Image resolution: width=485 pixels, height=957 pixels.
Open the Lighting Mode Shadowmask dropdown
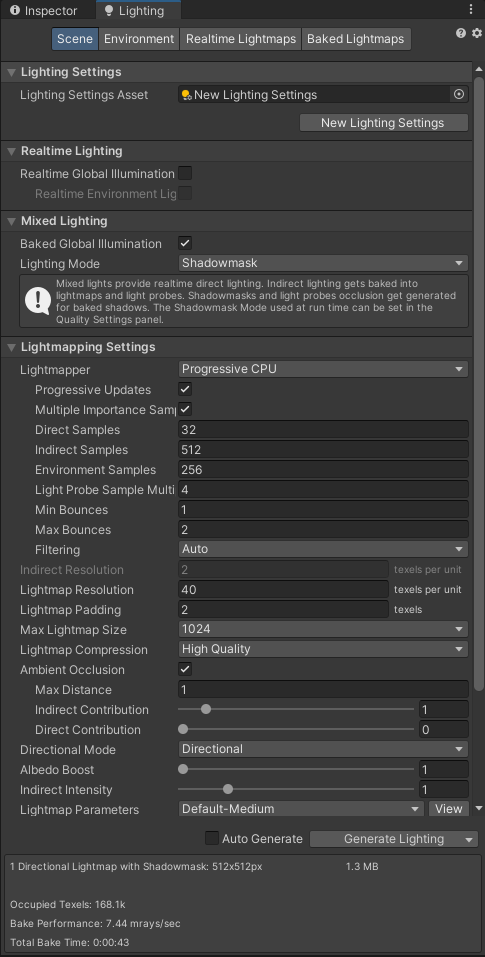323,263
